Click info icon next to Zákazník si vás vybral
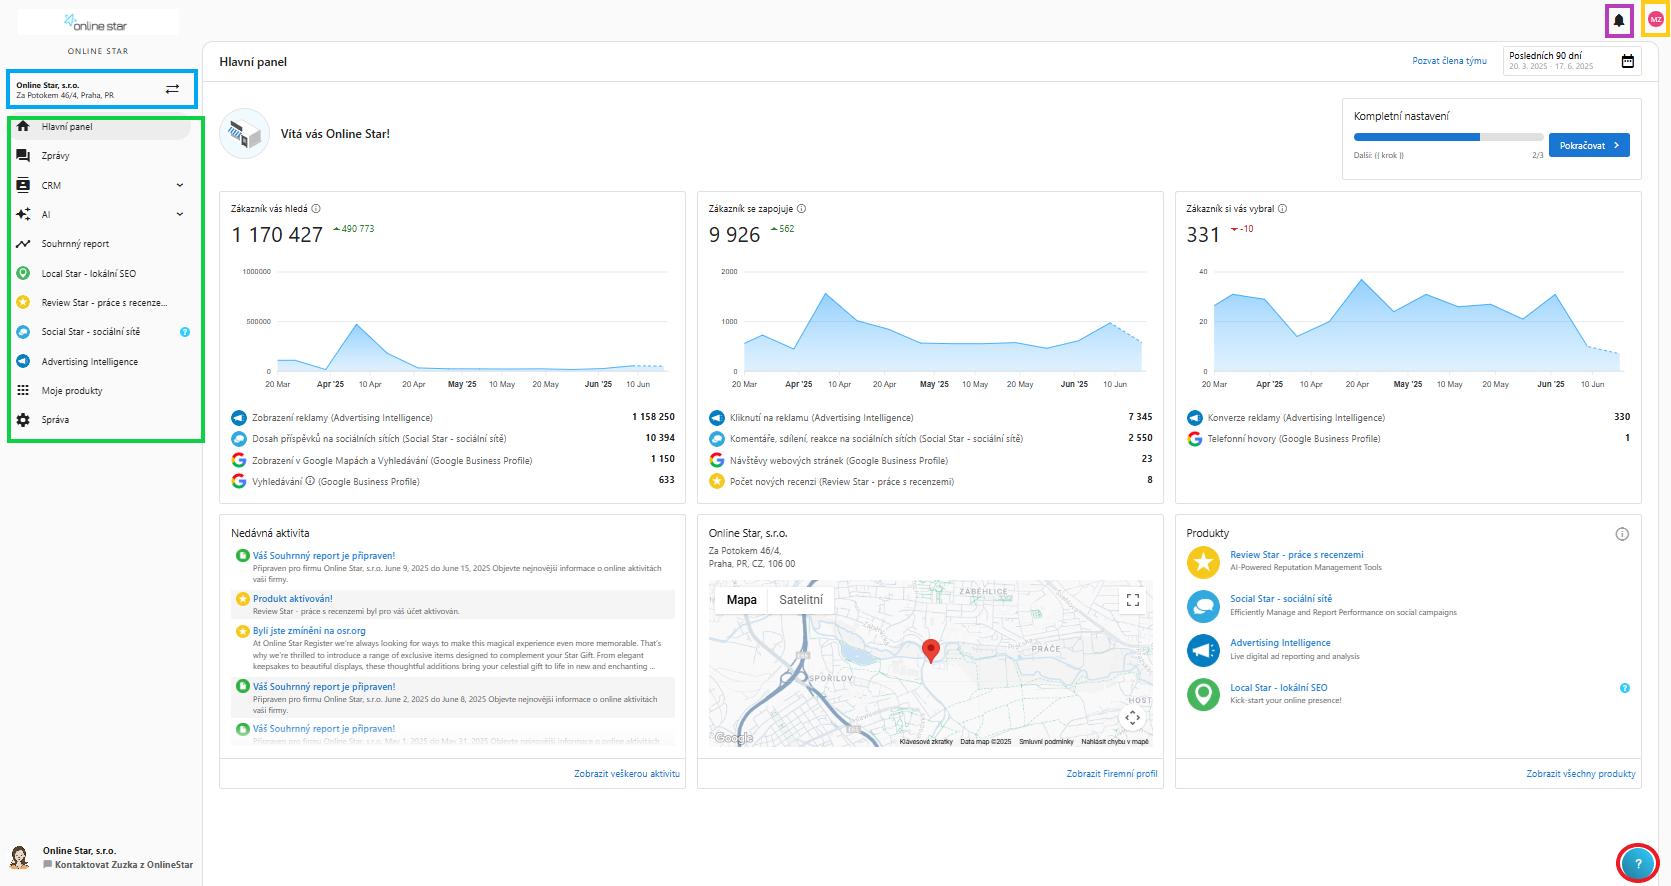Image resolution: width=1671 pixels, height=886 pixels. [1282, 209]
